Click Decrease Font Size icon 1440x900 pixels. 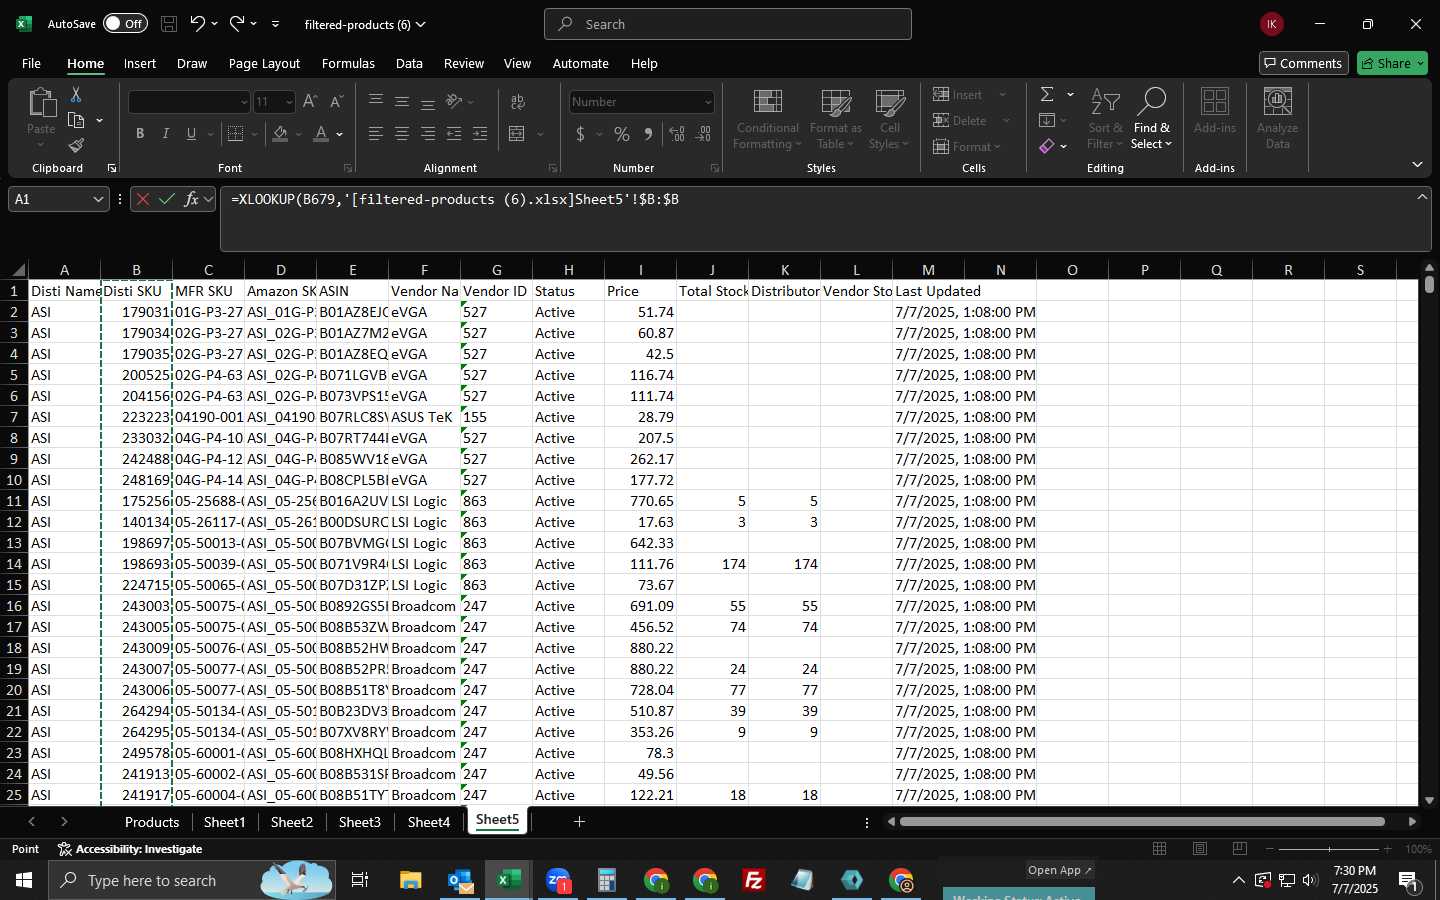[x=336, y=101]
